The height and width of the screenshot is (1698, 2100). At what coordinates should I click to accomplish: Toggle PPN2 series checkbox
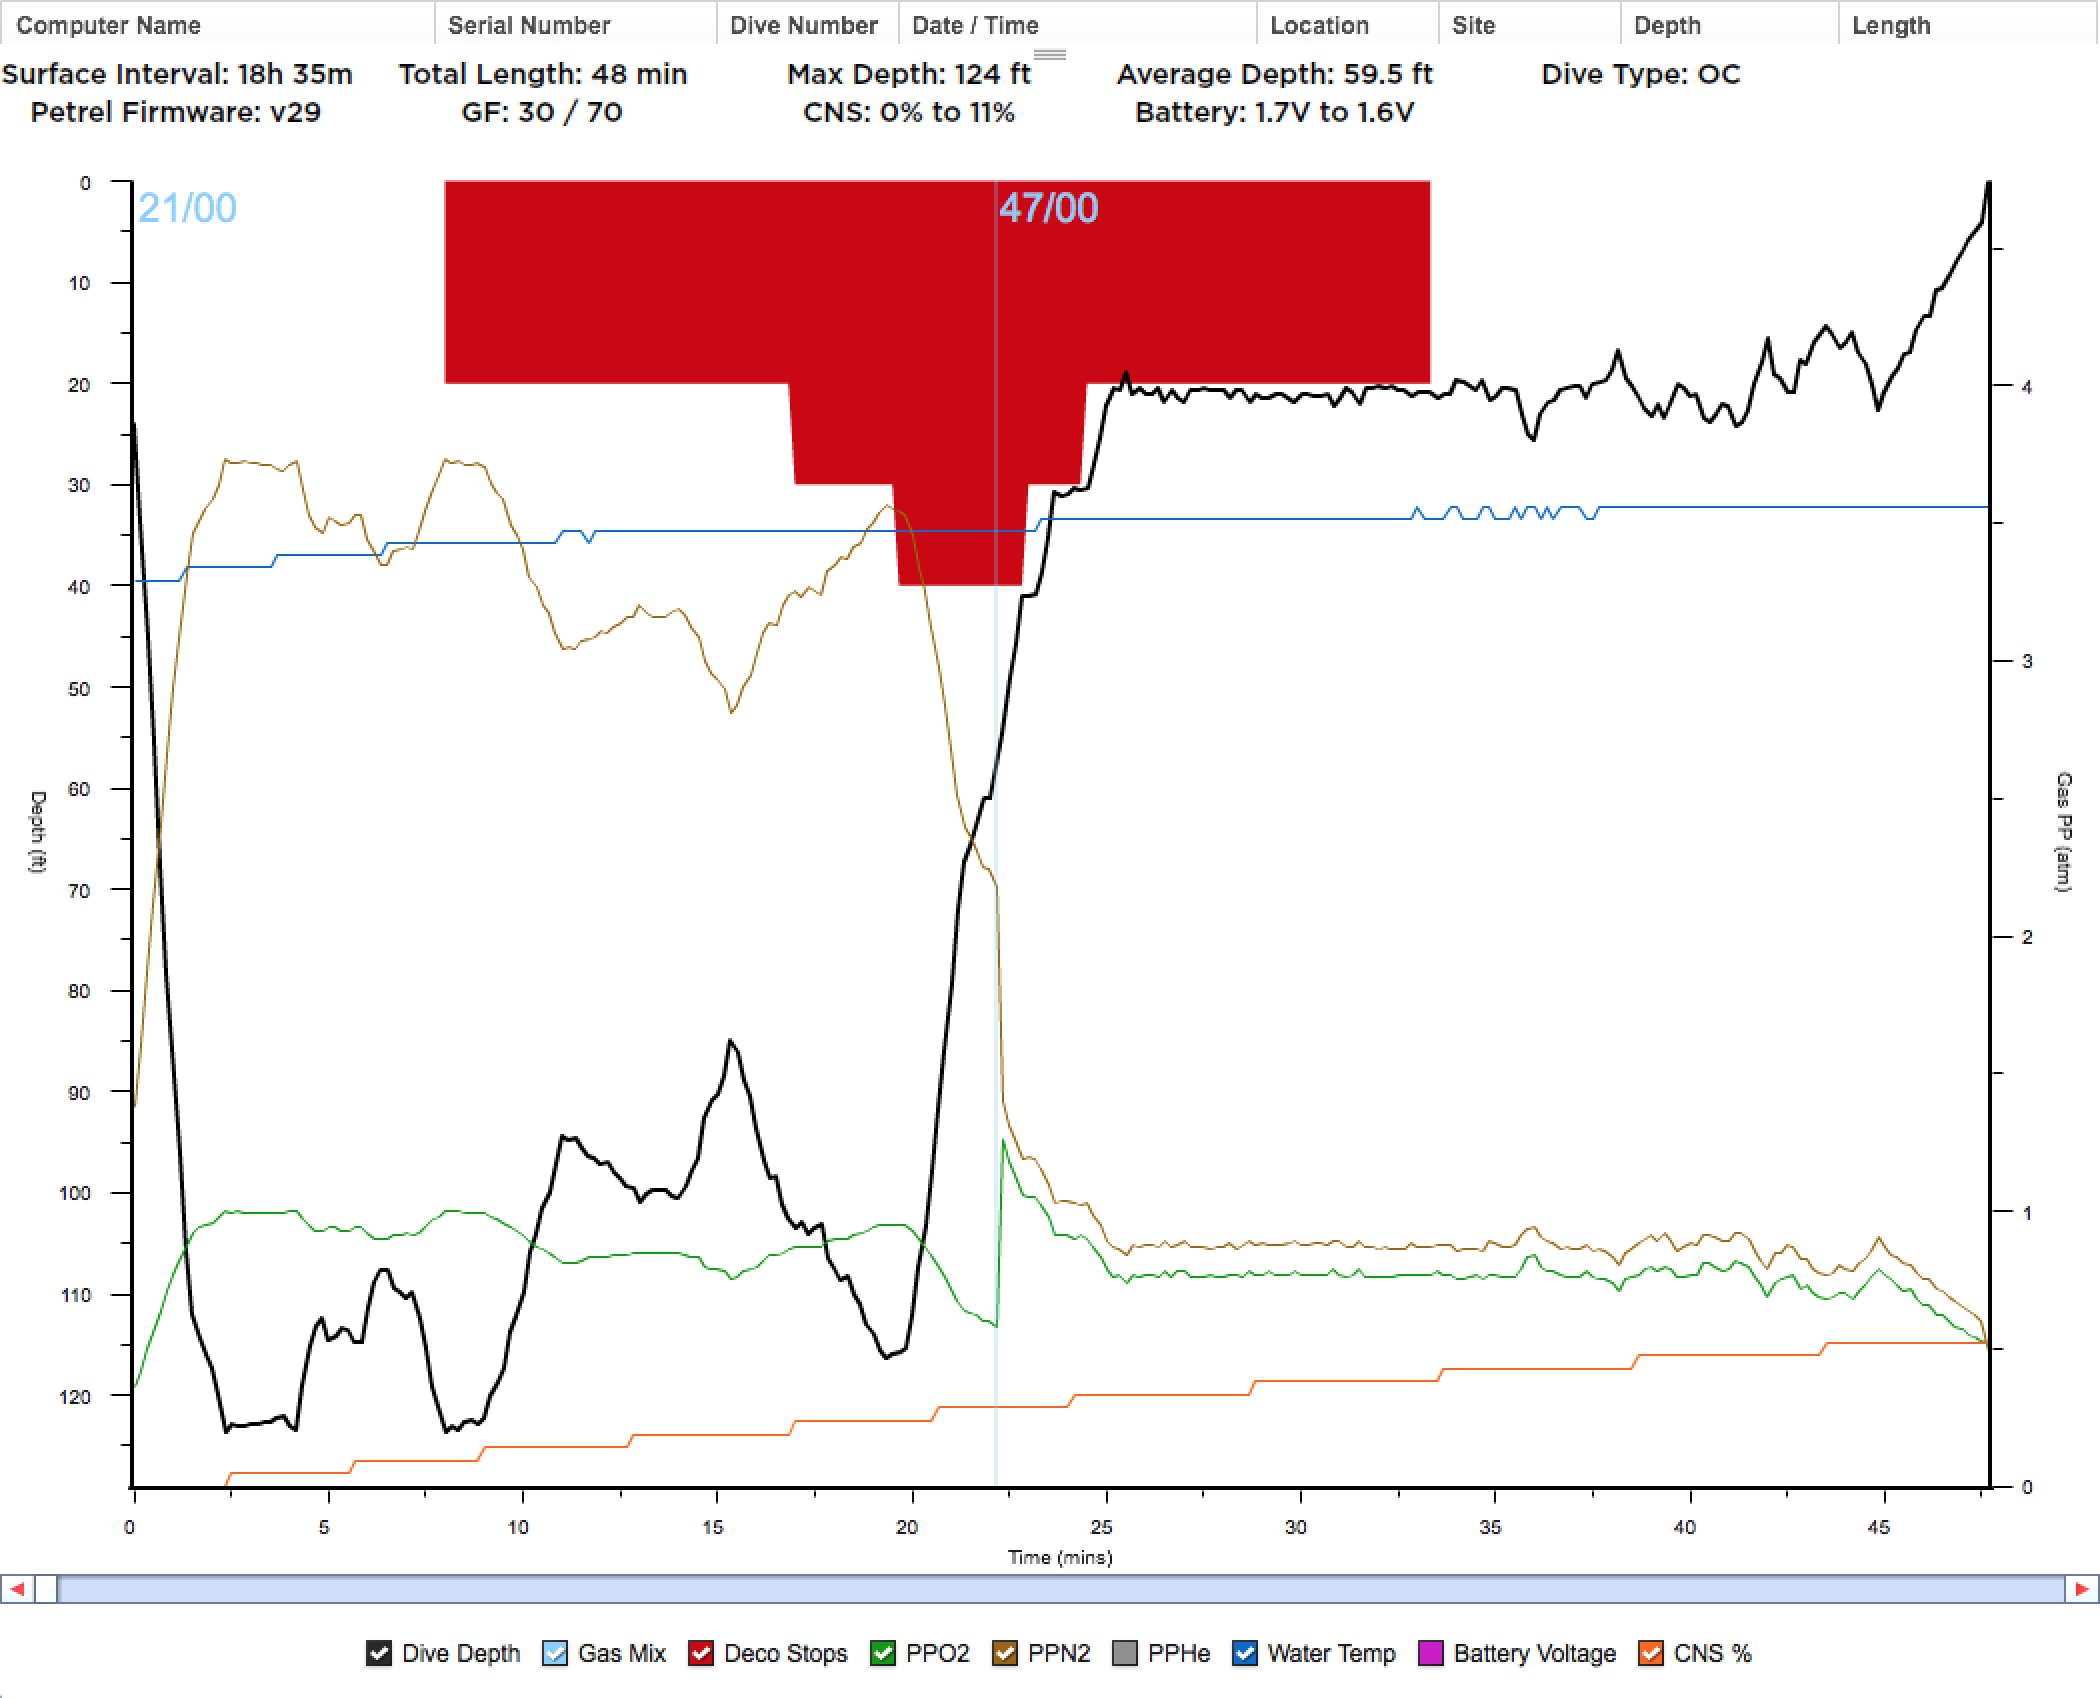(x=1005, y=1653)
